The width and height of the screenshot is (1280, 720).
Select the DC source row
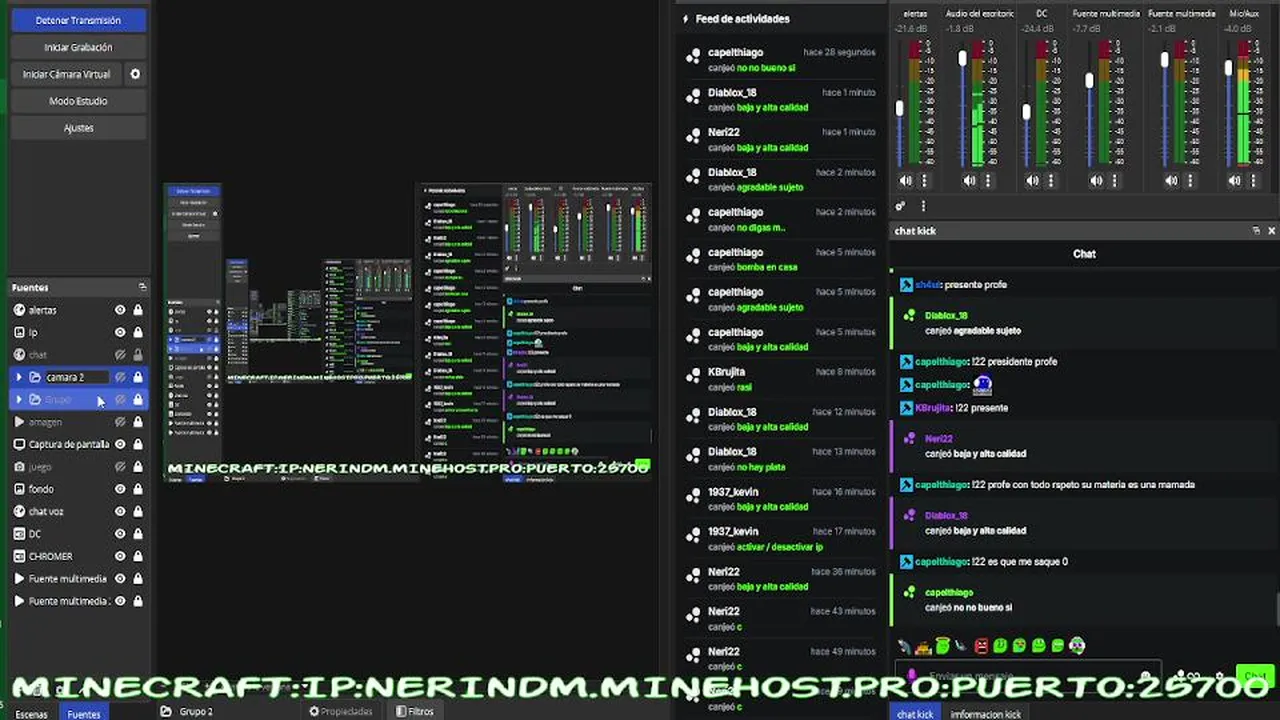click(x=78, y=534)
